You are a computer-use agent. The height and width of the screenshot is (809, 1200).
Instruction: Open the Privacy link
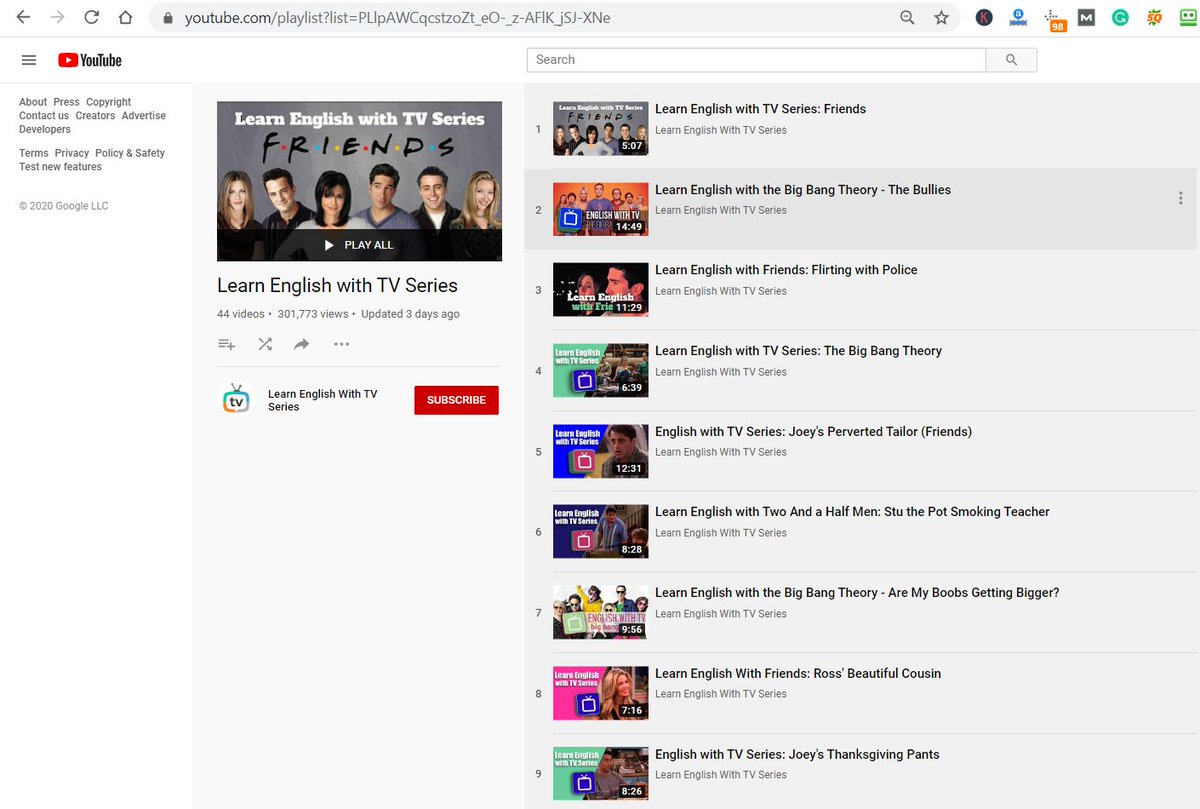[72, 153]
